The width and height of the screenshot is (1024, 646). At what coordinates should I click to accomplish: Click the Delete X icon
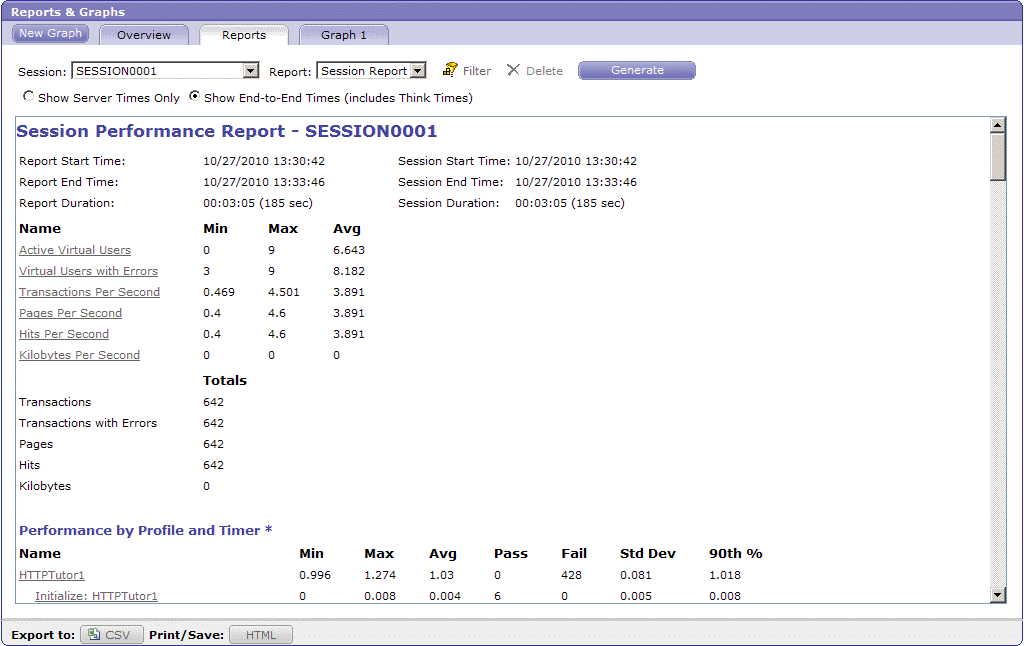[x=513, y=70]
